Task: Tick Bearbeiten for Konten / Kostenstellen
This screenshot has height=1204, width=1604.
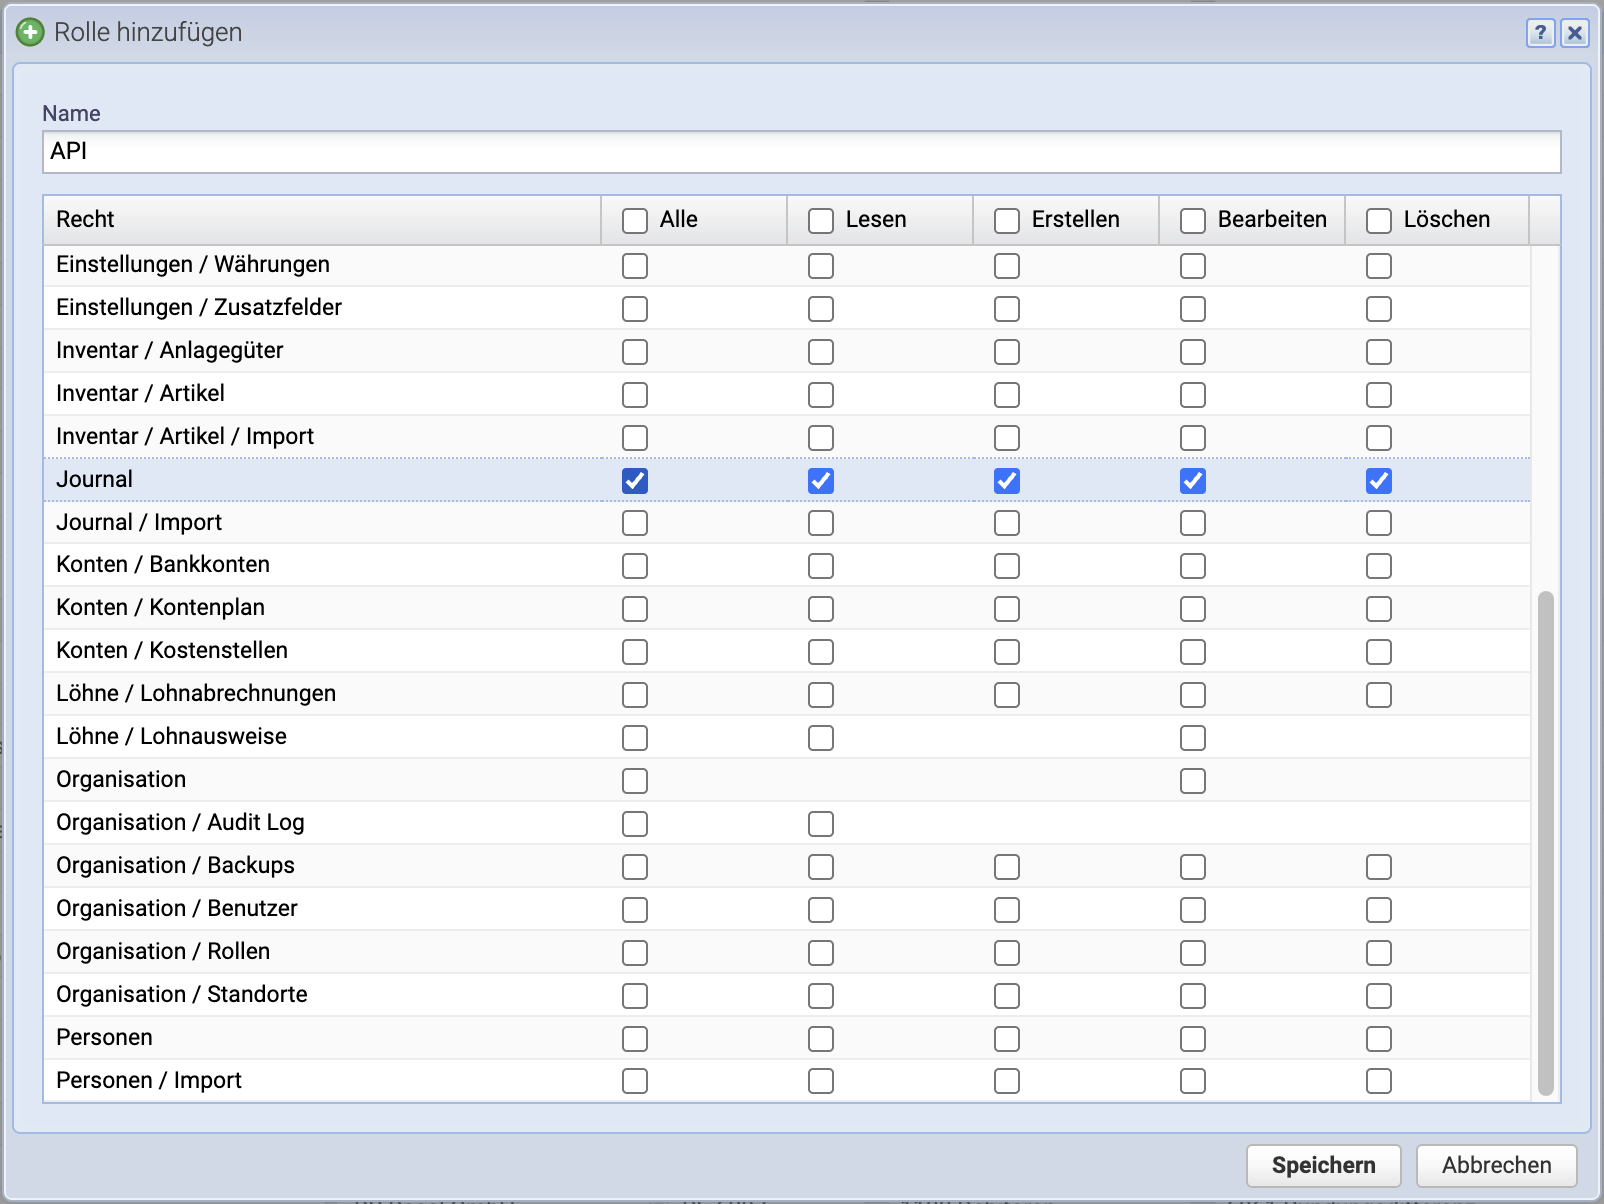Action: (x=1193, y=652)
